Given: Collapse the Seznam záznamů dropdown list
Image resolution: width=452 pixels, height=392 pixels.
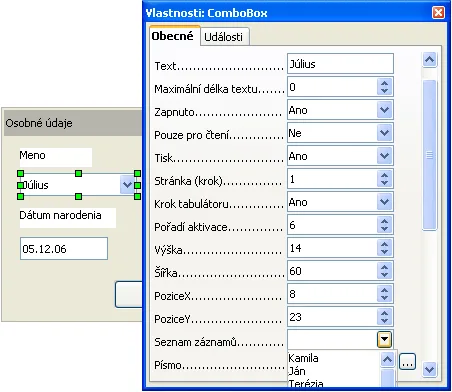Looking at the screenshot, I should [385, 340].
